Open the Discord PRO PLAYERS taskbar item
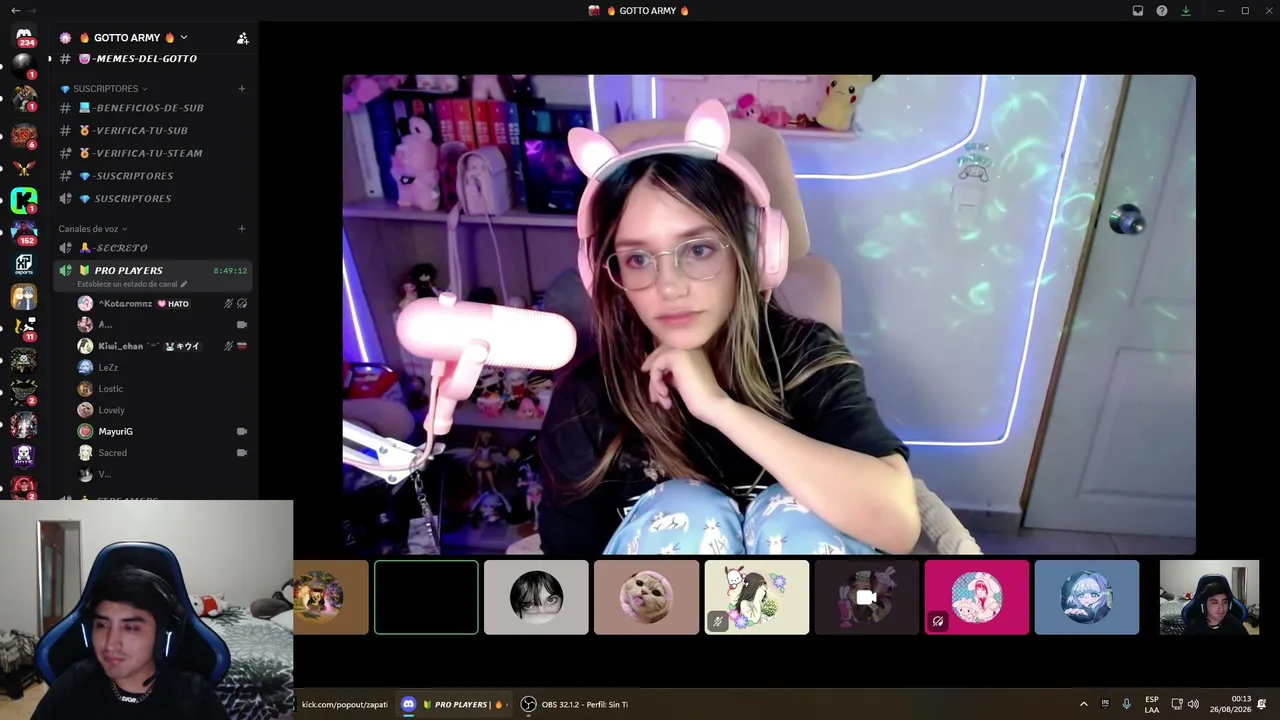Viewport: 1280px width, 720px height. pyautogui.click(x=453, y=705)
